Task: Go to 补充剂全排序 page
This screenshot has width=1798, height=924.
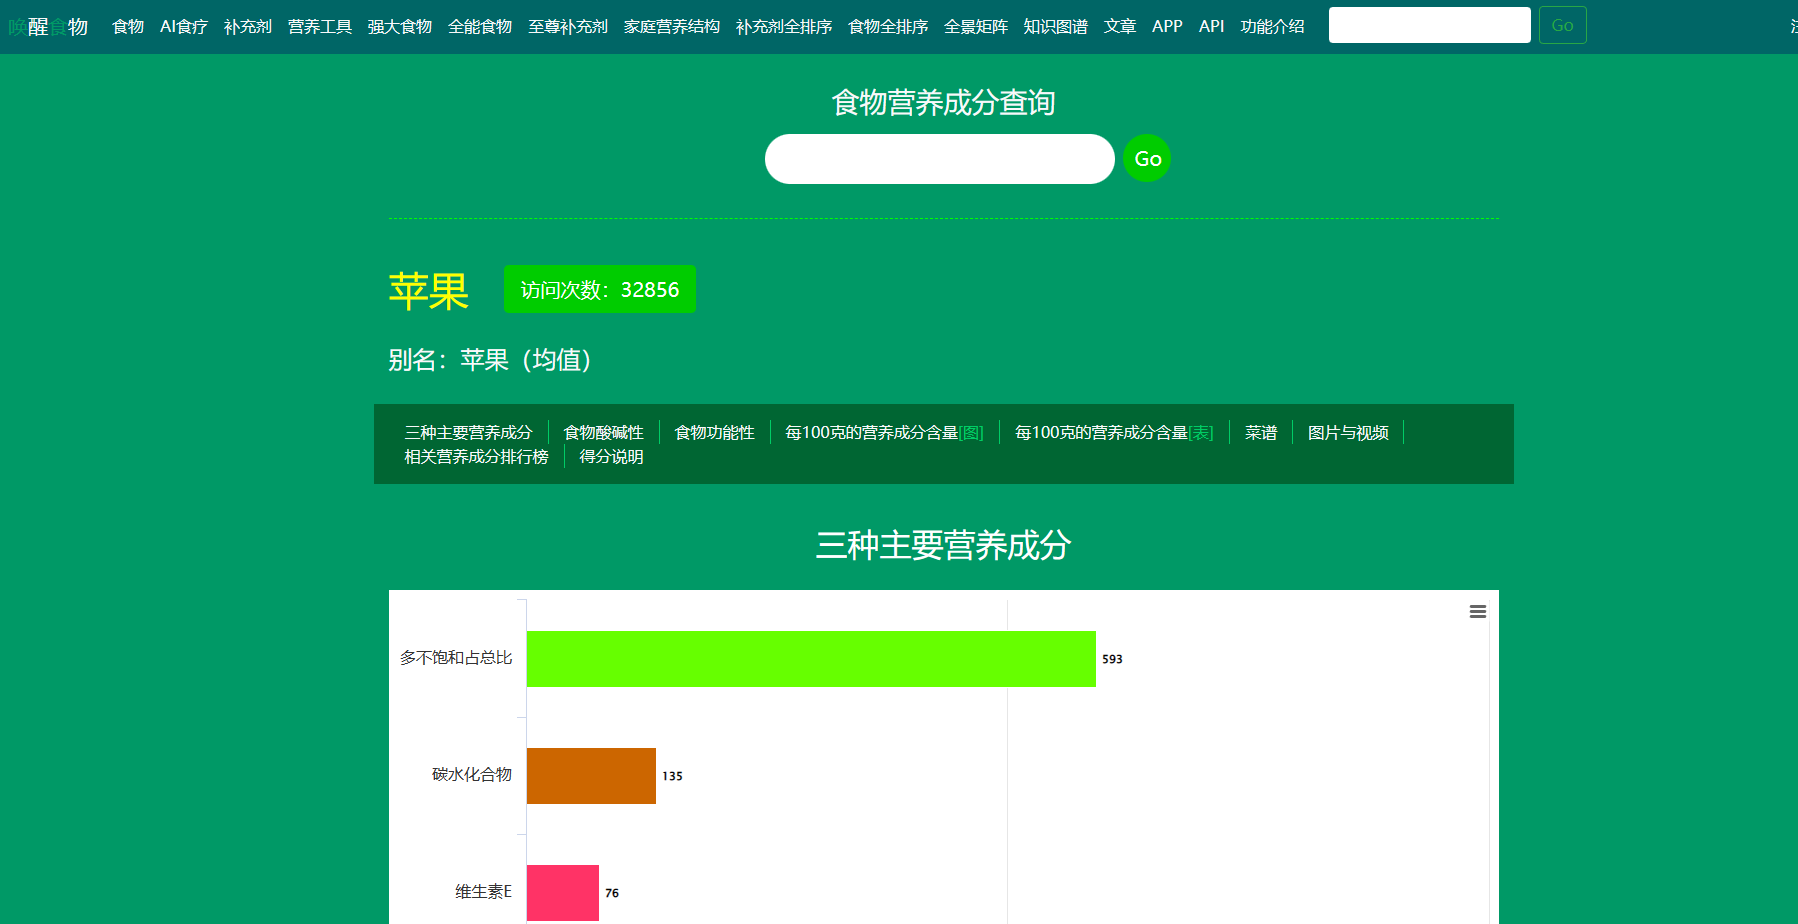Action: coord(784,27)
